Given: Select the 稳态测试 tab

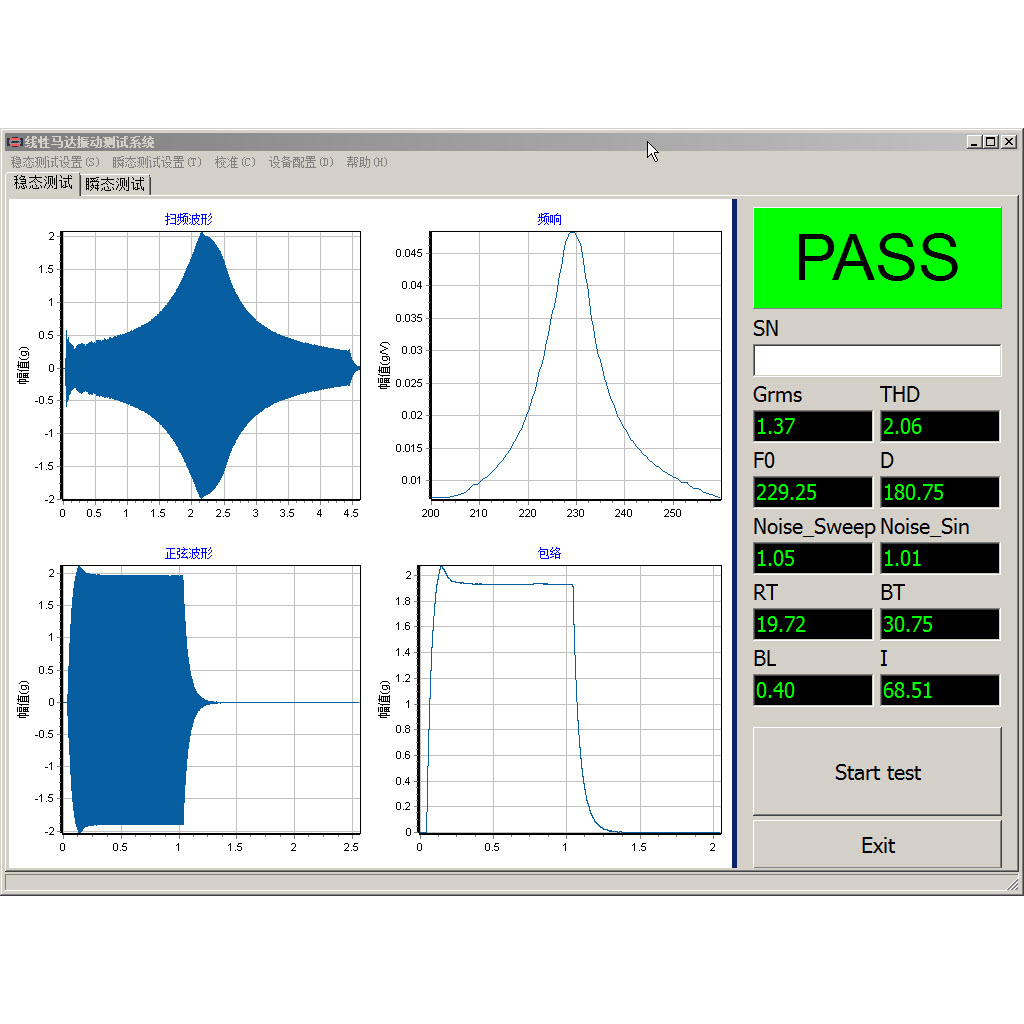Looking at the screenshot, I should 43,183.
